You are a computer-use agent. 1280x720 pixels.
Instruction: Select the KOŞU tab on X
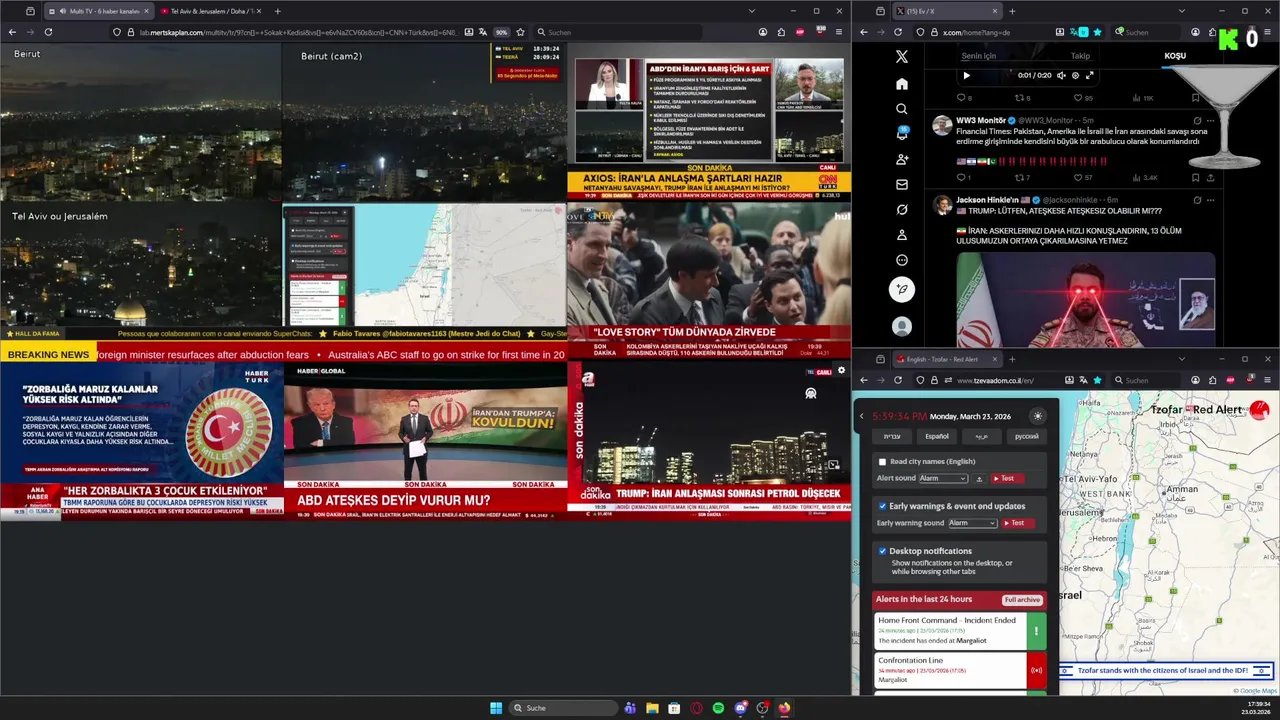(x=1175, y=56)
